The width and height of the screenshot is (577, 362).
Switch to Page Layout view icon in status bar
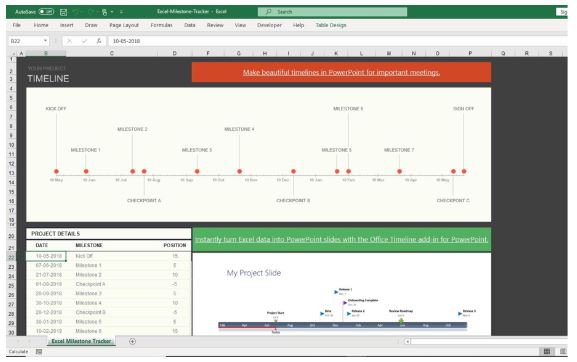tap(563, 352)
